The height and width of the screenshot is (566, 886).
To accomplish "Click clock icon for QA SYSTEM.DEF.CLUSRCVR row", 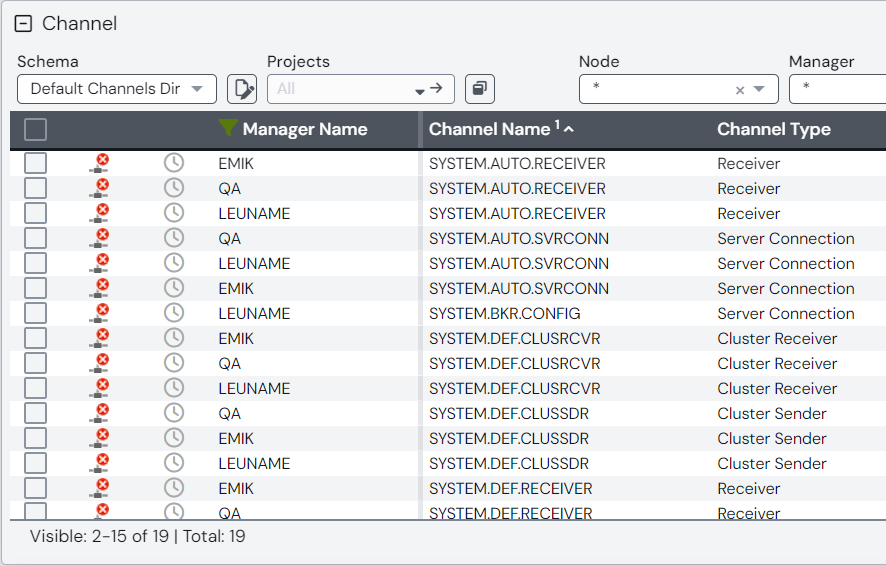I will point(174,363).
